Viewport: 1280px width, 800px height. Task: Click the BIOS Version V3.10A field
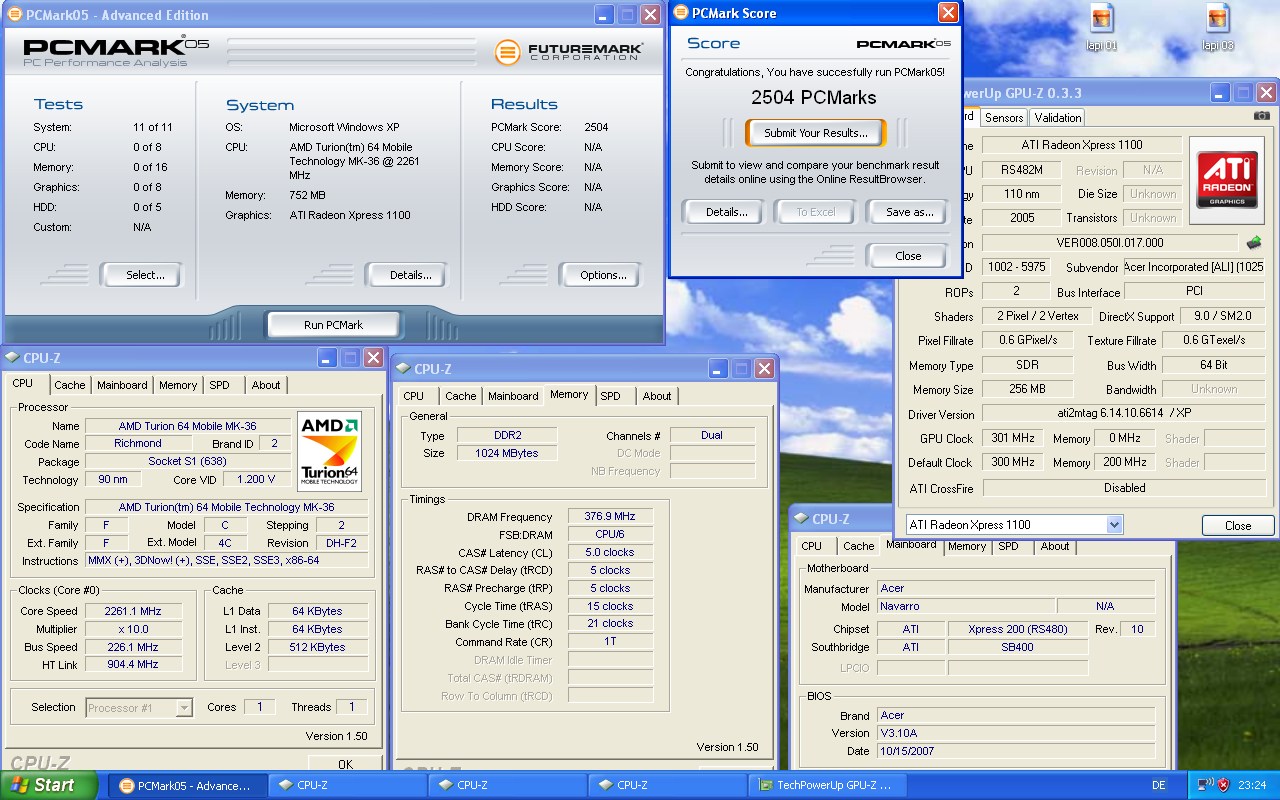coord(1015,733)
